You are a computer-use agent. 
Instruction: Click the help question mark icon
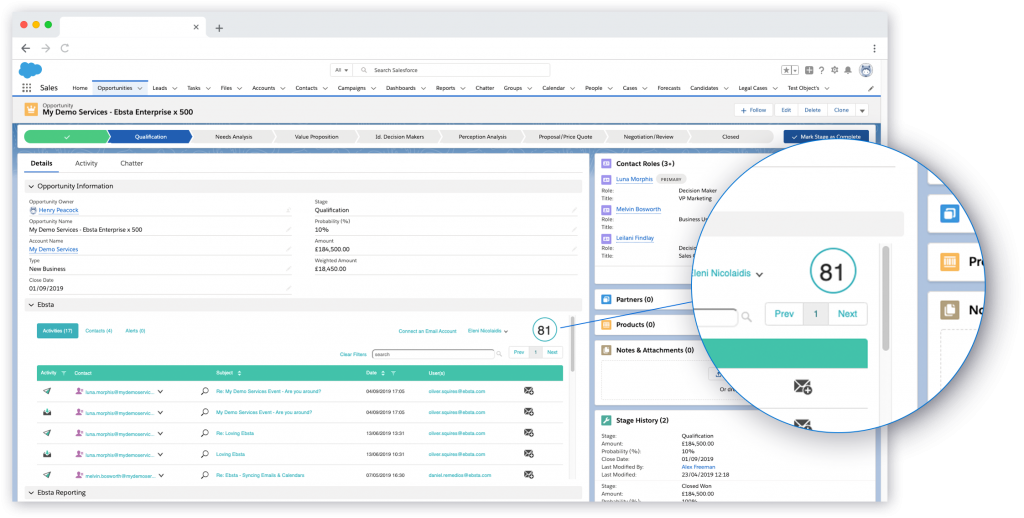[x=821, y=70]
